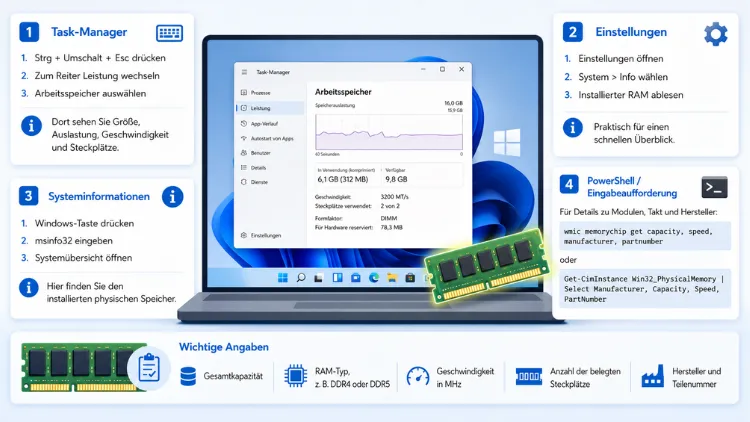750x422 pixels.
Task: Click the 'Wichtige Angaben' heading
Action: point(224,347)
